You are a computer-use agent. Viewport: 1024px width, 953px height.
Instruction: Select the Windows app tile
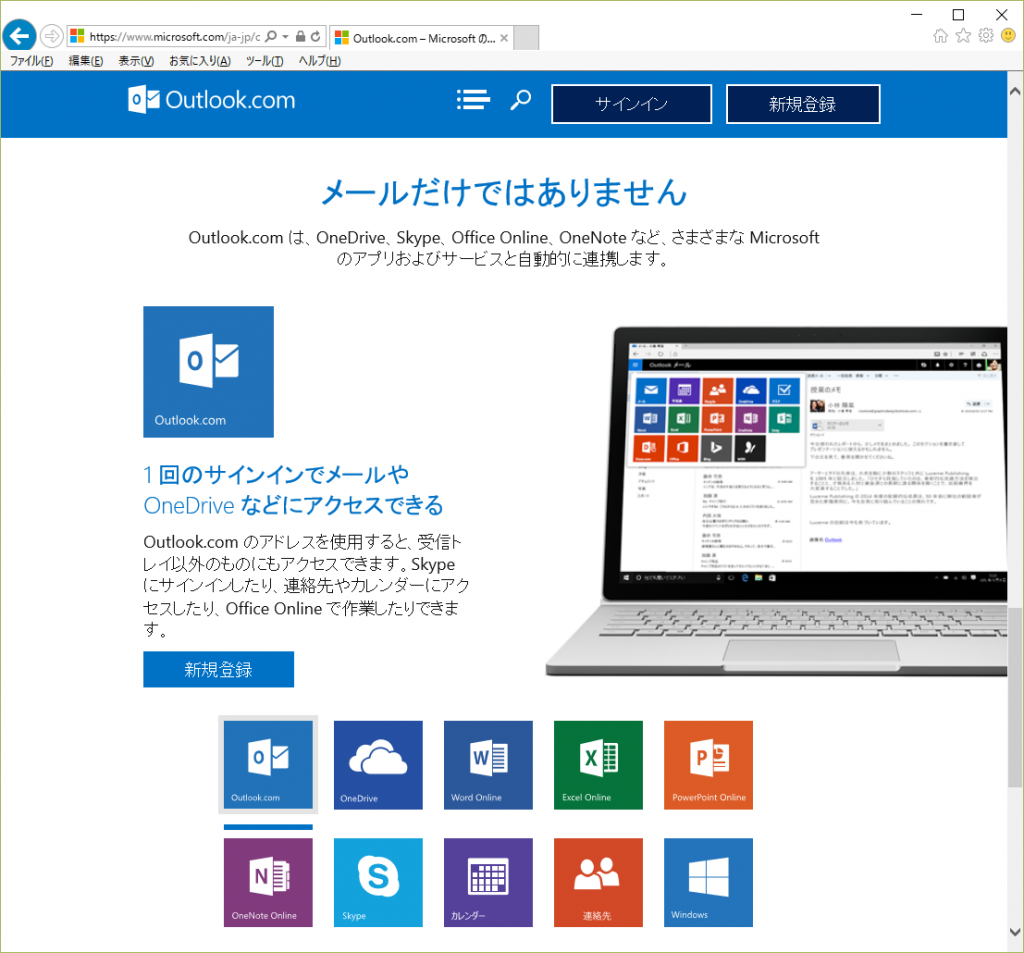709,882
